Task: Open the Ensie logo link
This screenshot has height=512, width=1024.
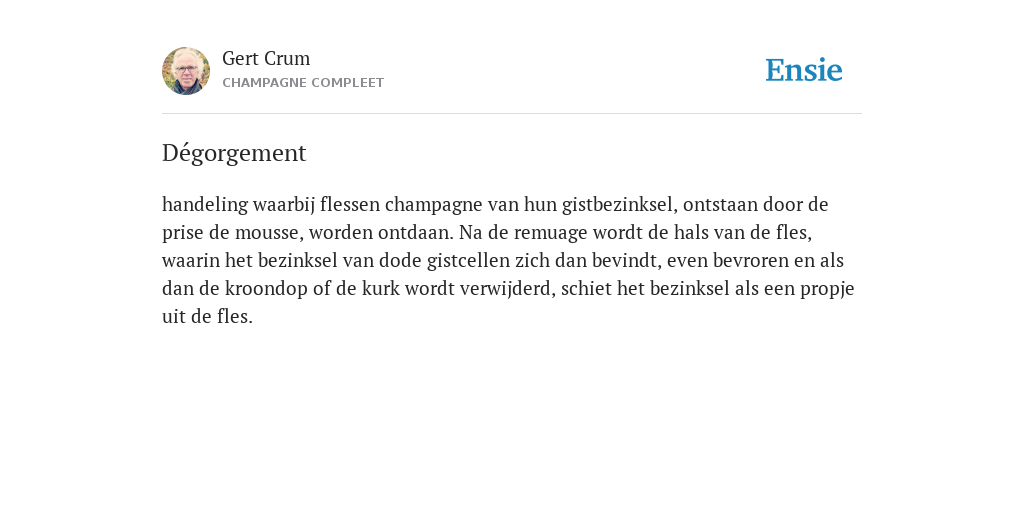Action: point(804,70)
